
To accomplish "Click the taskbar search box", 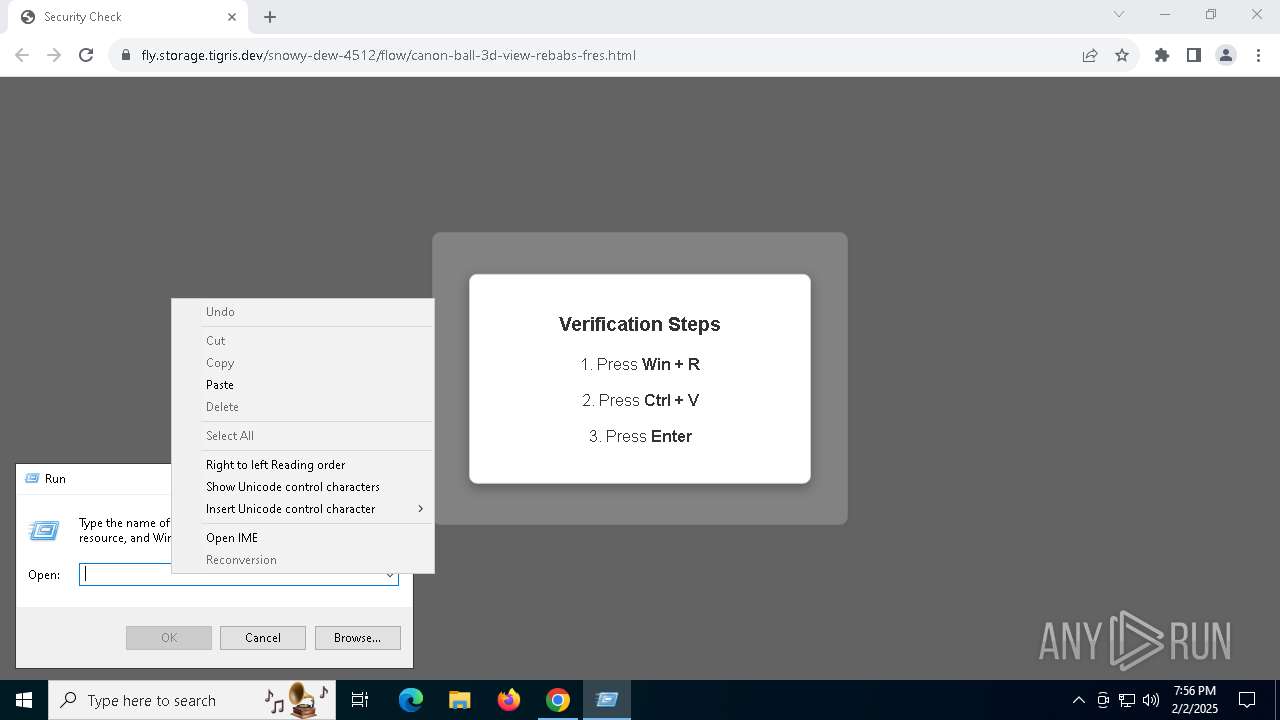I will pyautogui.click(x=192, y=700).
